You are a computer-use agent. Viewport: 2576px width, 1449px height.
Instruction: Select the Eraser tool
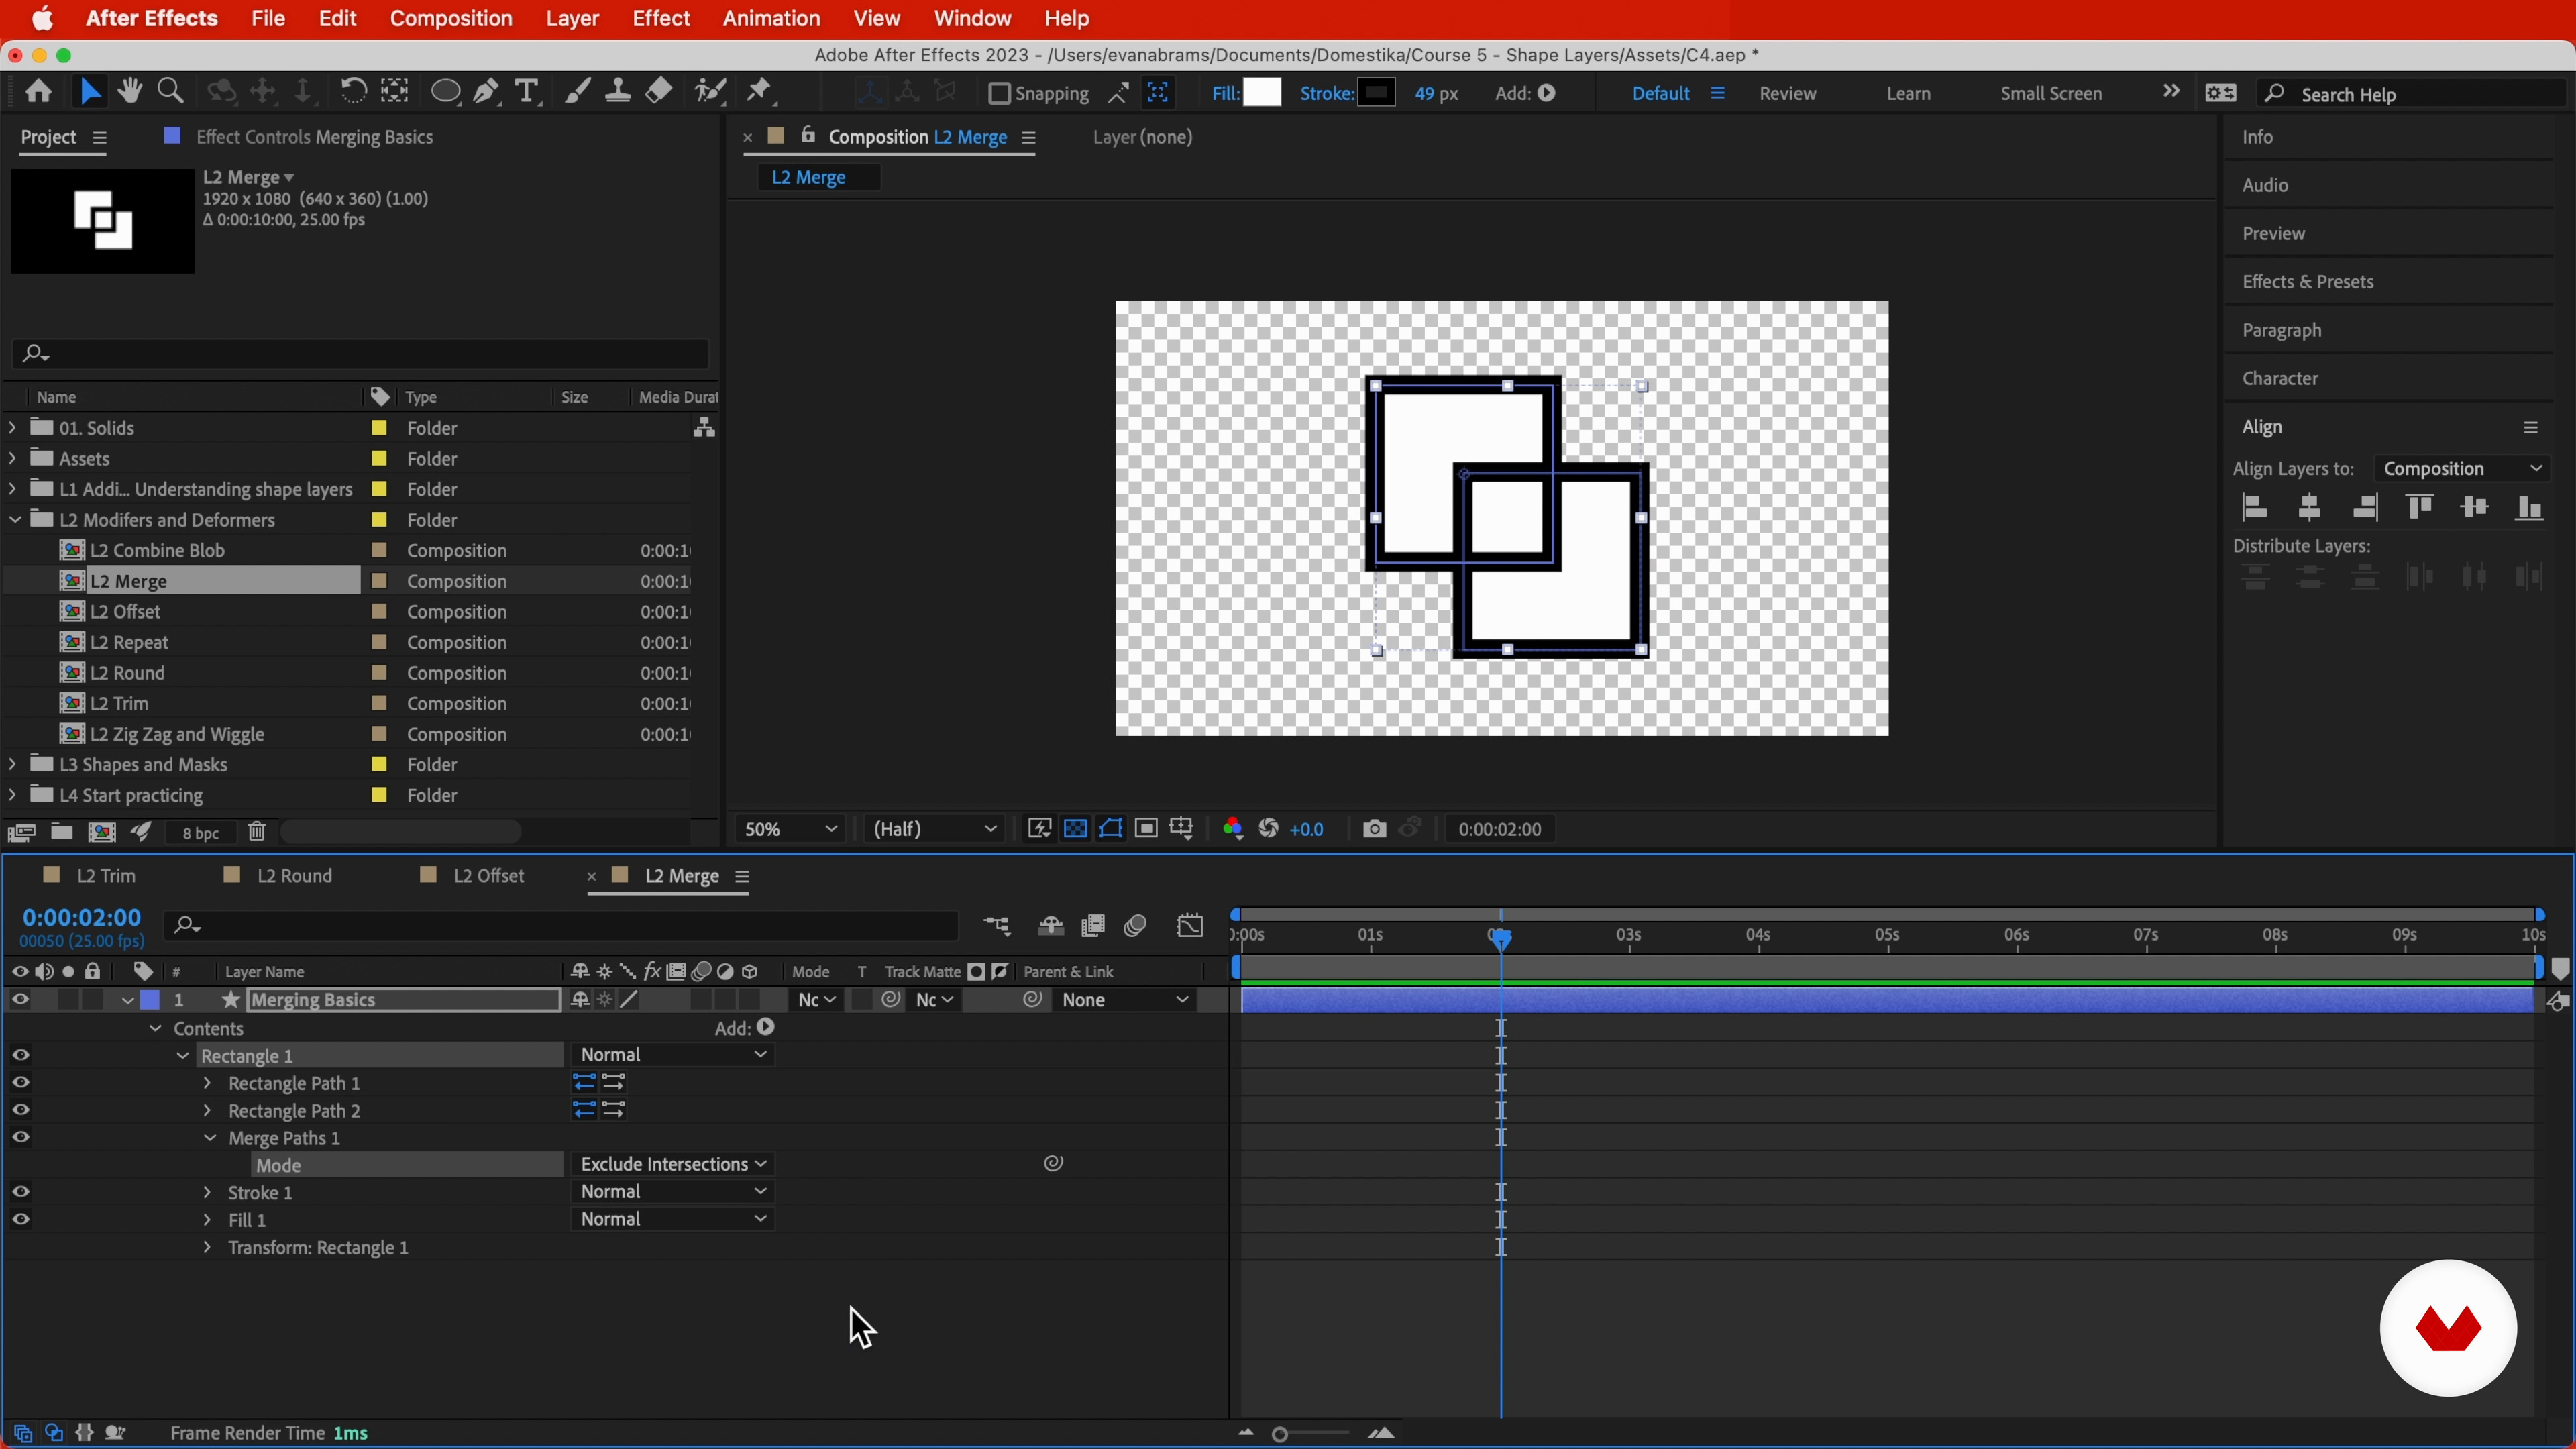[659, 92]
